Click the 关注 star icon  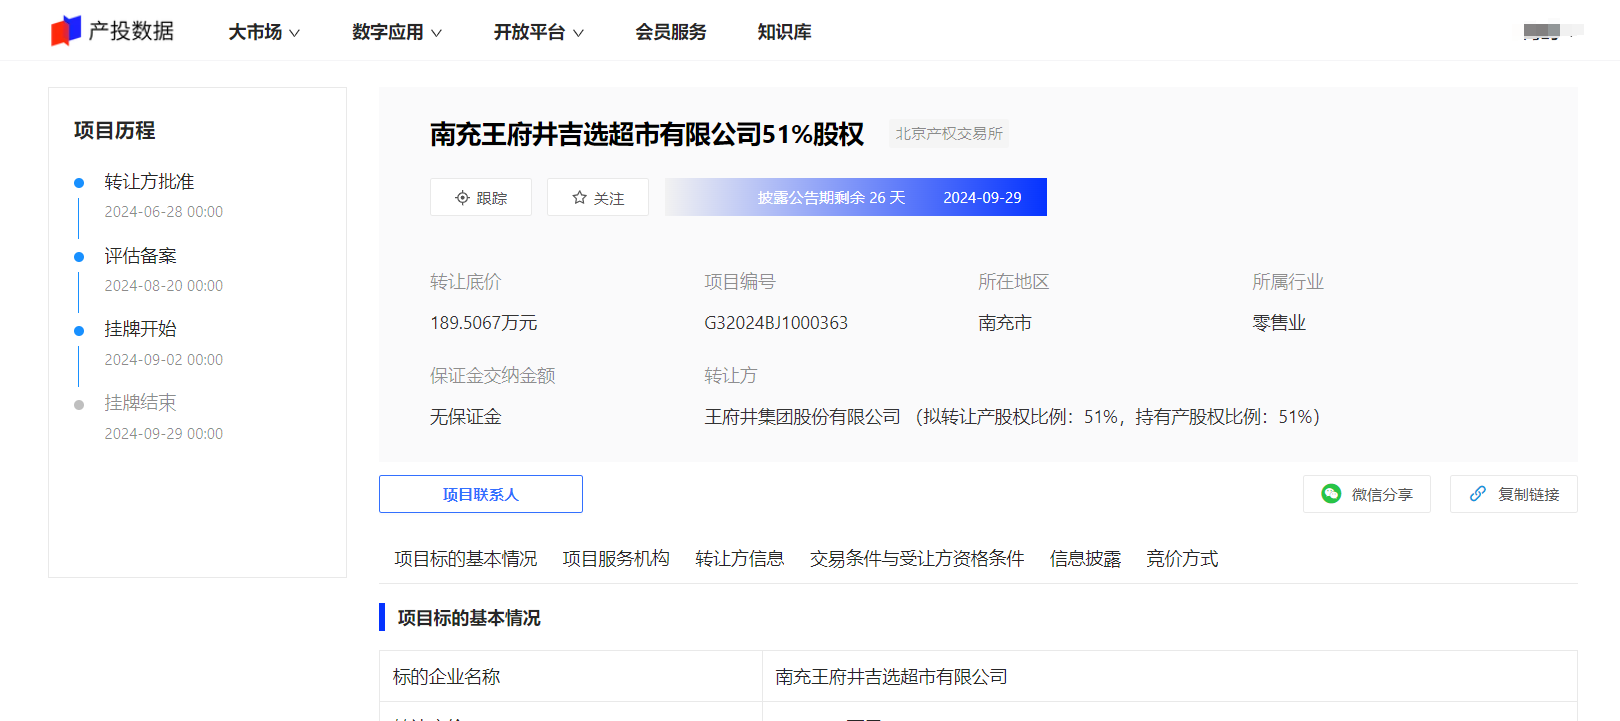(579, 198)
